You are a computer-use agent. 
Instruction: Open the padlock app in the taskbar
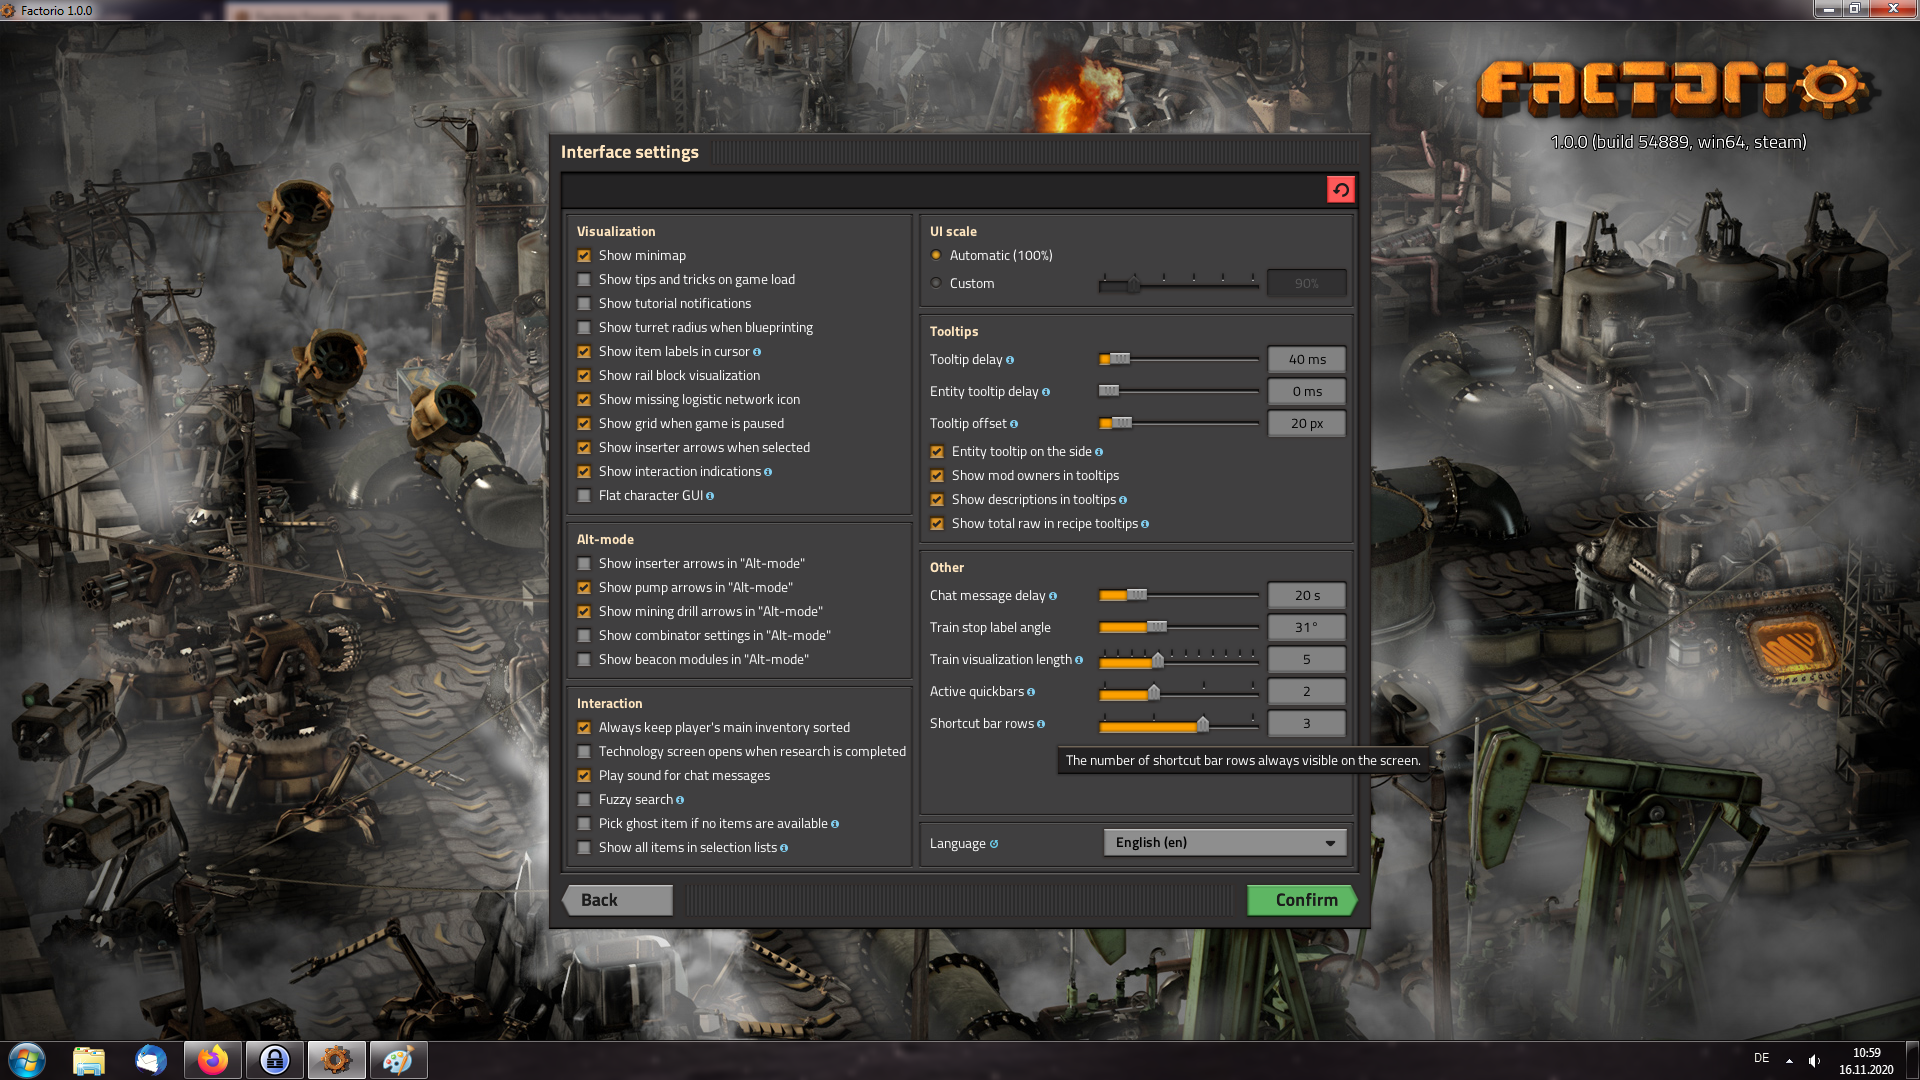tap(275, 1060)
